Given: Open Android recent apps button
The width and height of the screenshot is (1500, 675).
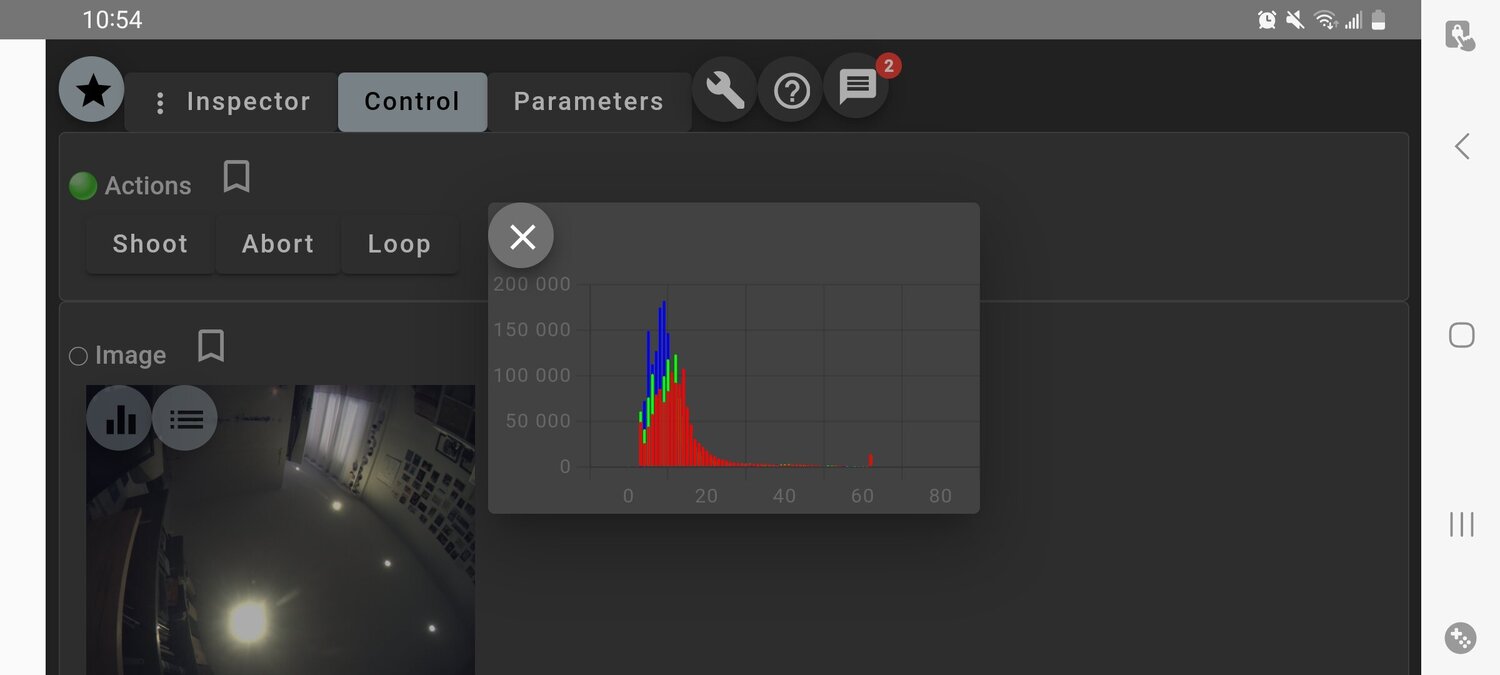Looking at the screenshot, I should coord(1462,524).
